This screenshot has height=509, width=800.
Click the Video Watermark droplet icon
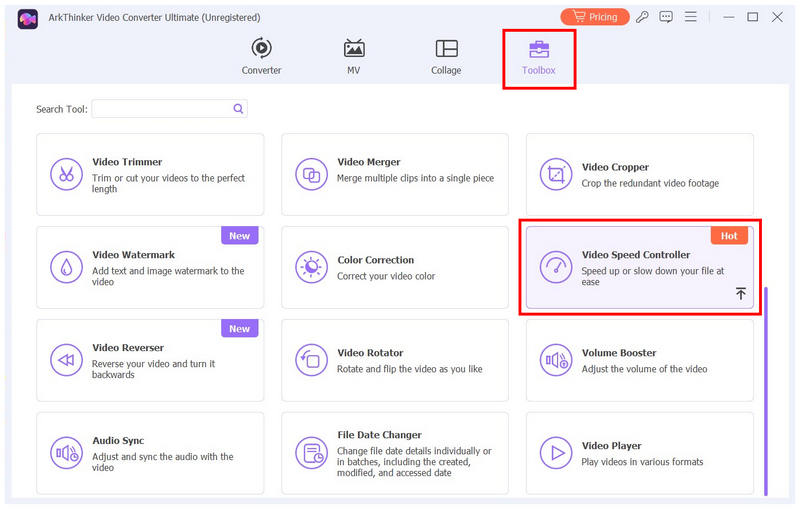click(x=66, y=267)
